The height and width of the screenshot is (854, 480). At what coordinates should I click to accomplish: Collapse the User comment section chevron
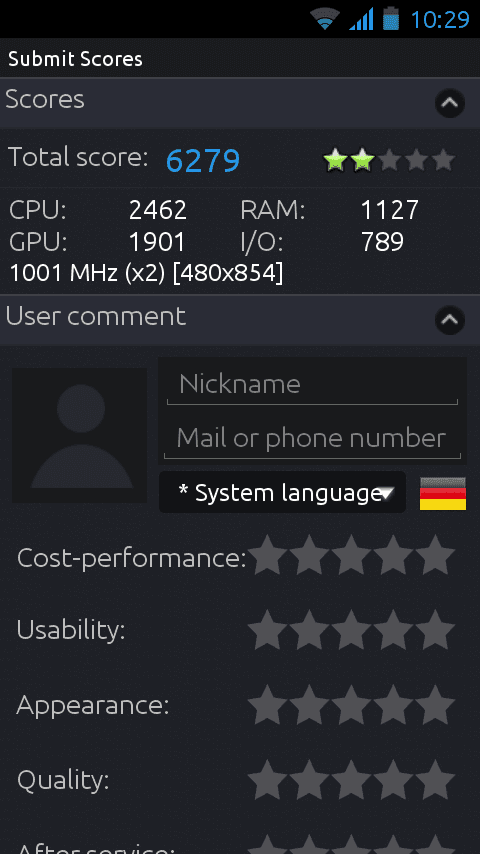pyautogui.click(x=449, y=319)
